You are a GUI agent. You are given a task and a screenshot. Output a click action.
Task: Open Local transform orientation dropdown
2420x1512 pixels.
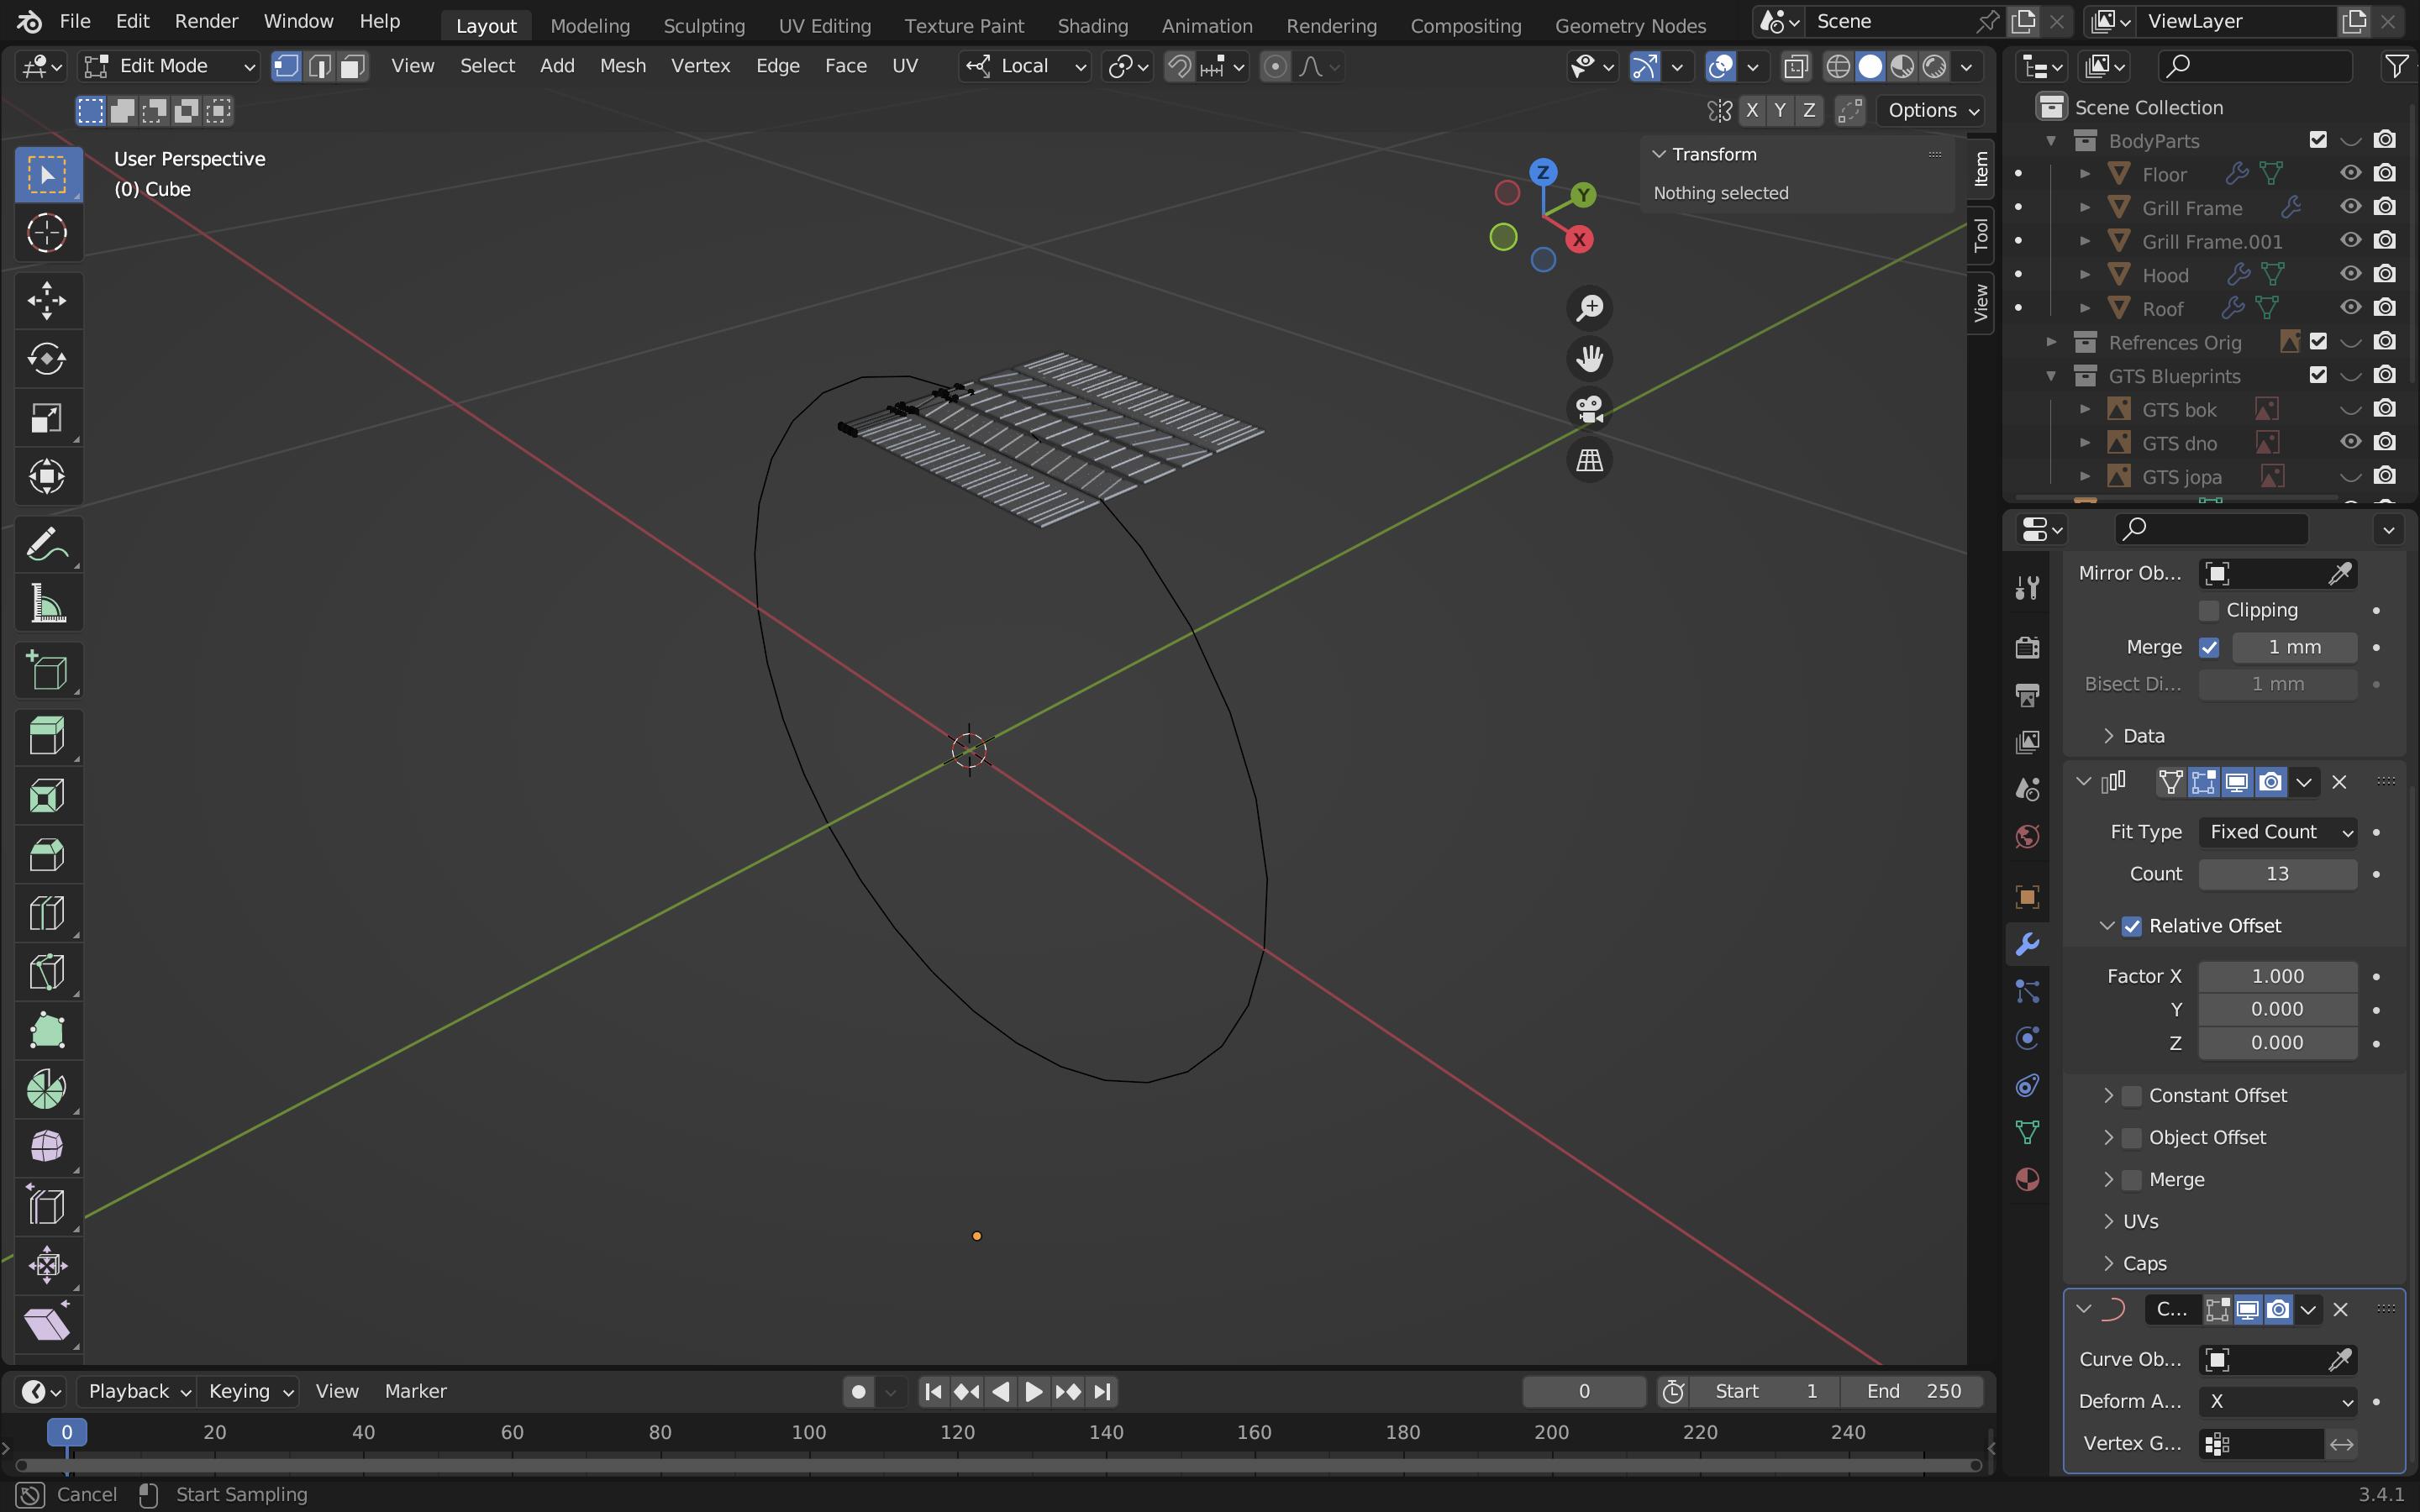click(x=1025, y=66)
